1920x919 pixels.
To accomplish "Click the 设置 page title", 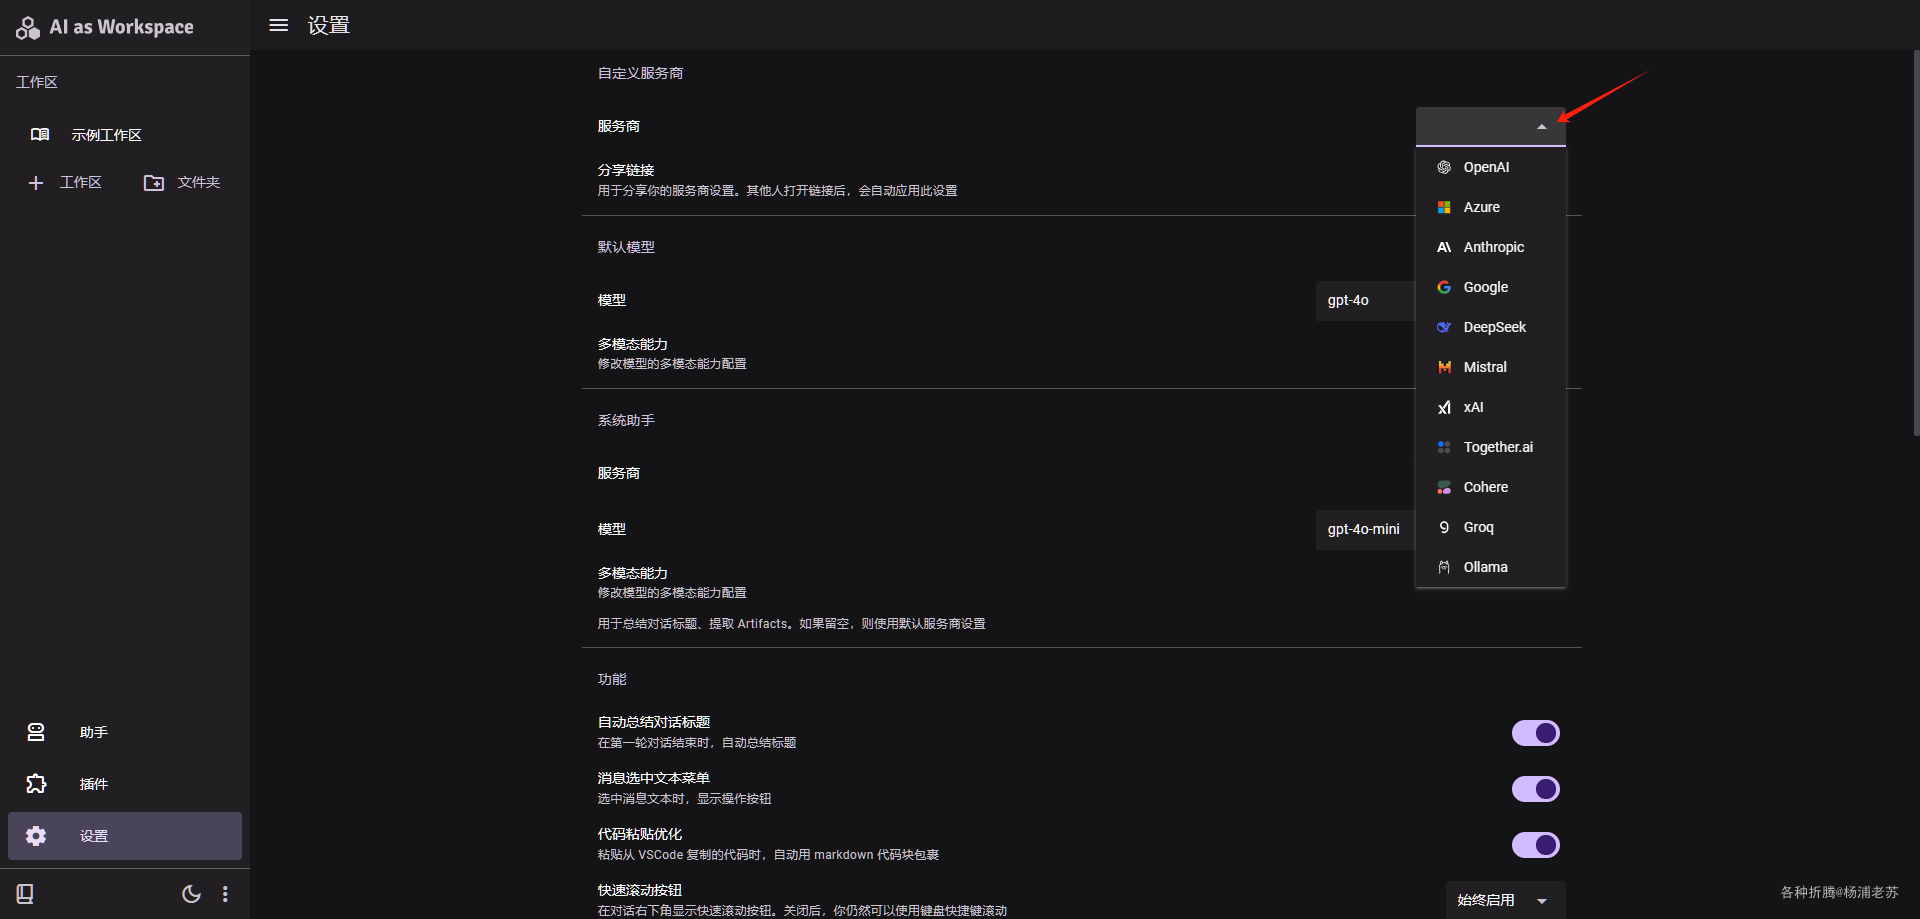I will [329, 25].
